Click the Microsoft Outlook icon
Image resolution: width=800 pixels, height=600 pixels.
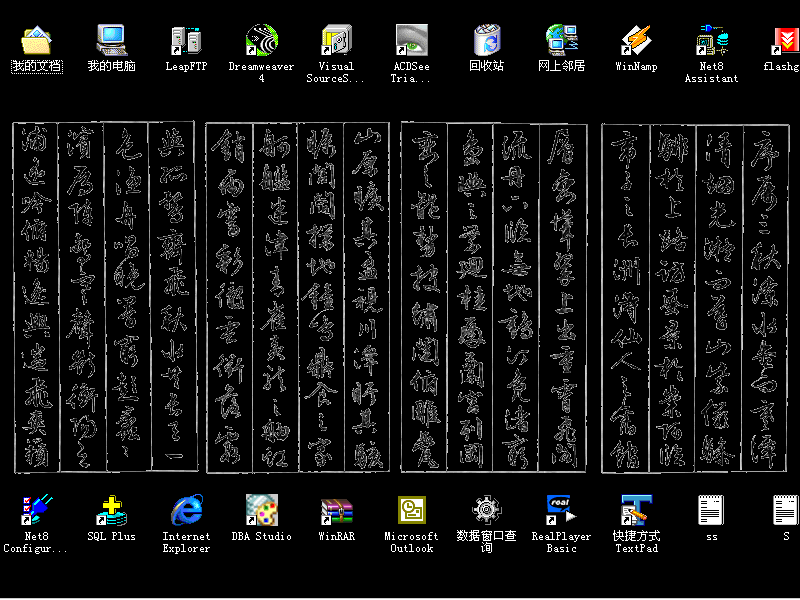coord(411,510)
